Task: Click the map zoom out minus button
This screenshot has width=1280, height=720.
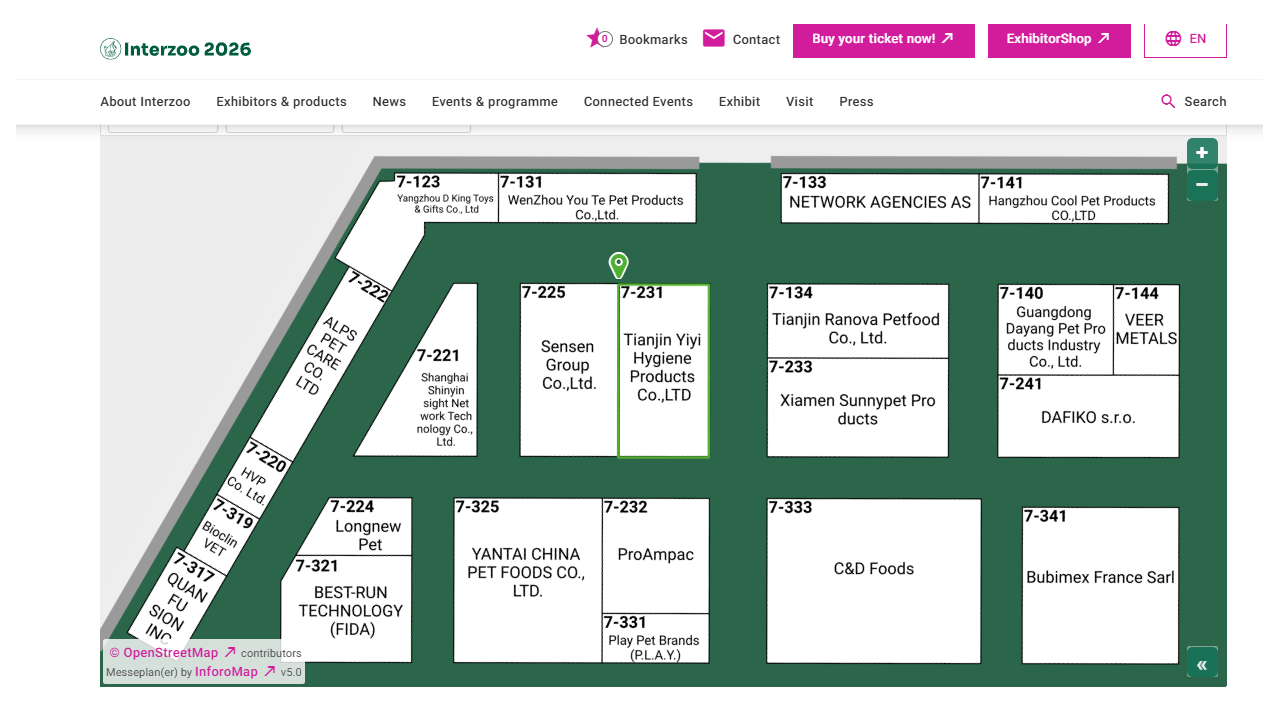Action: (x=1202, y=185)
